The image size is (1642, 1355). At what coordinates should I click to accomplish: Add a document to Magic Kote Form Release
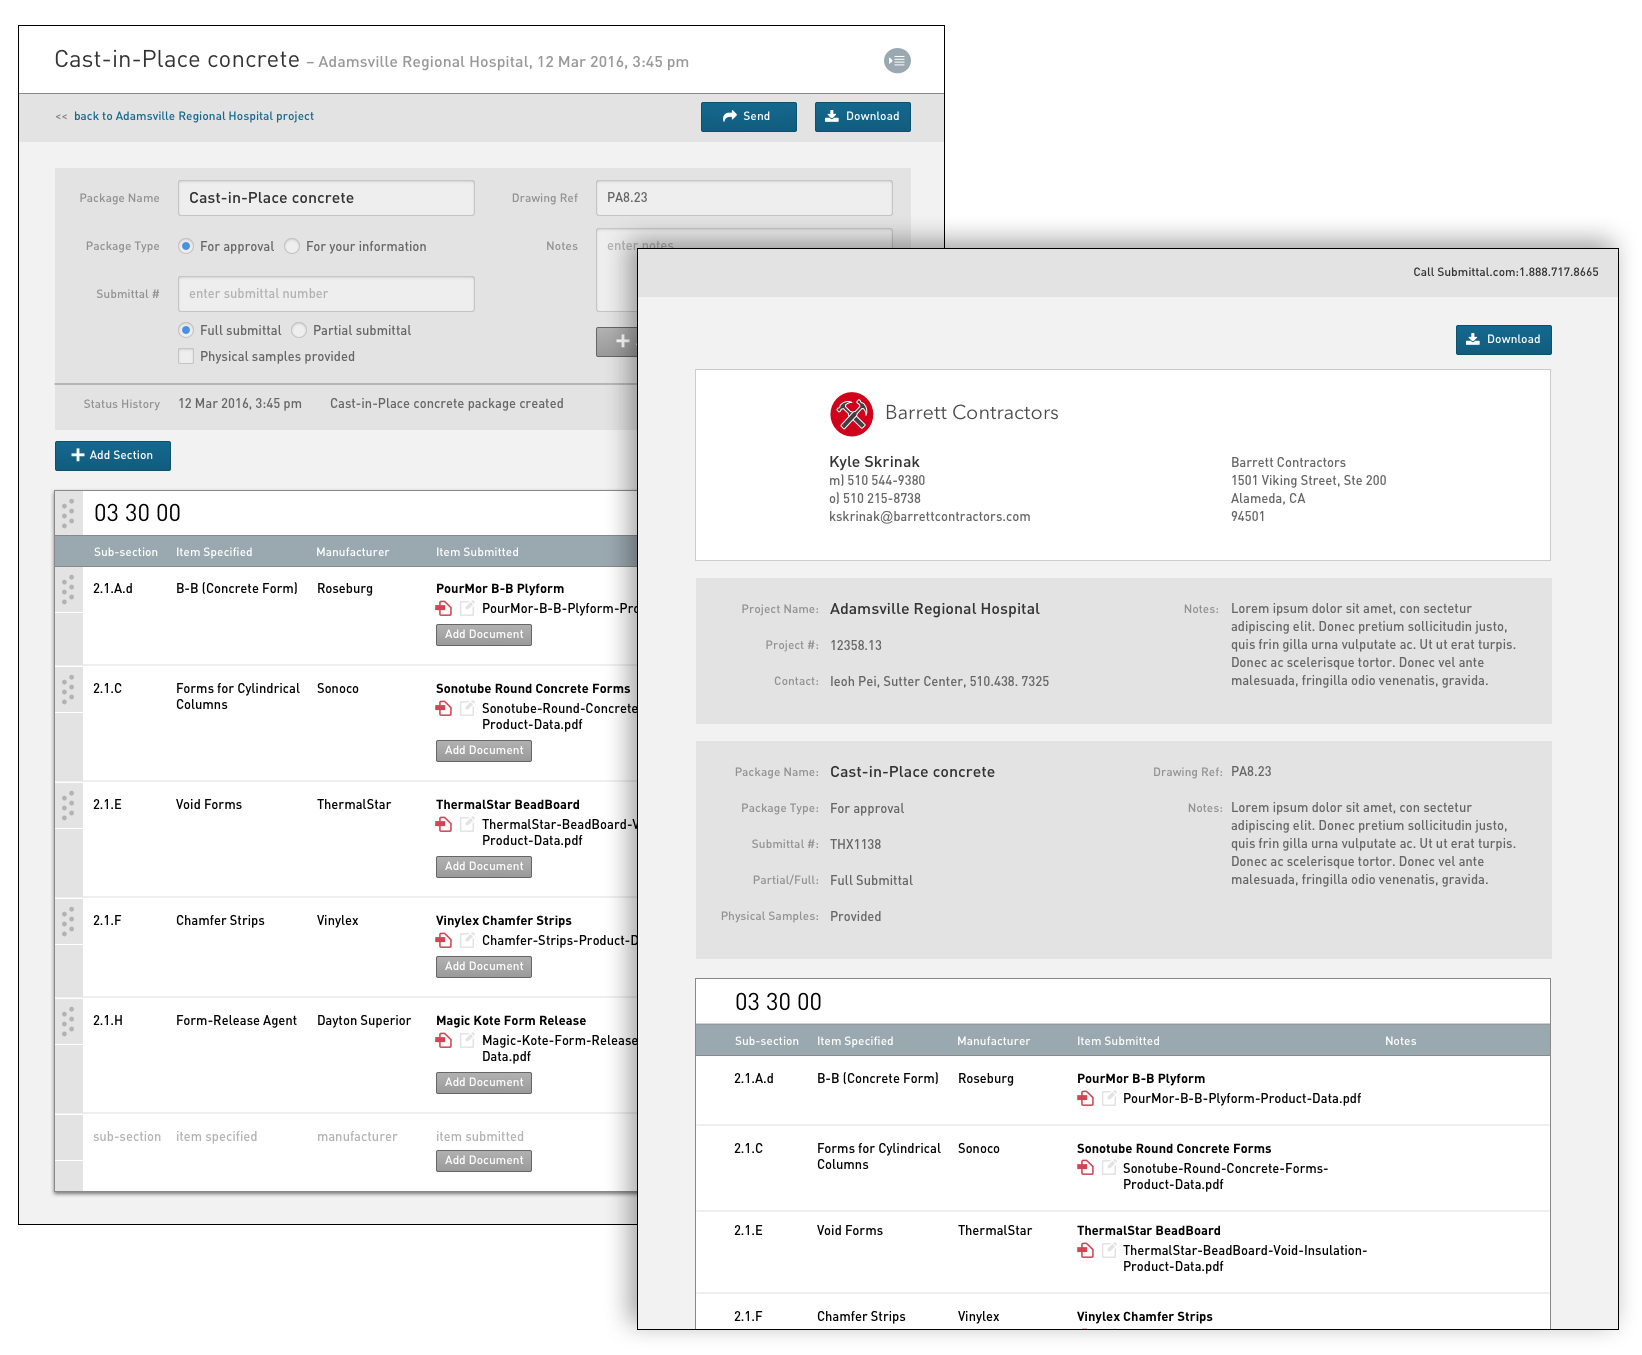click(x=484, y=1083)
